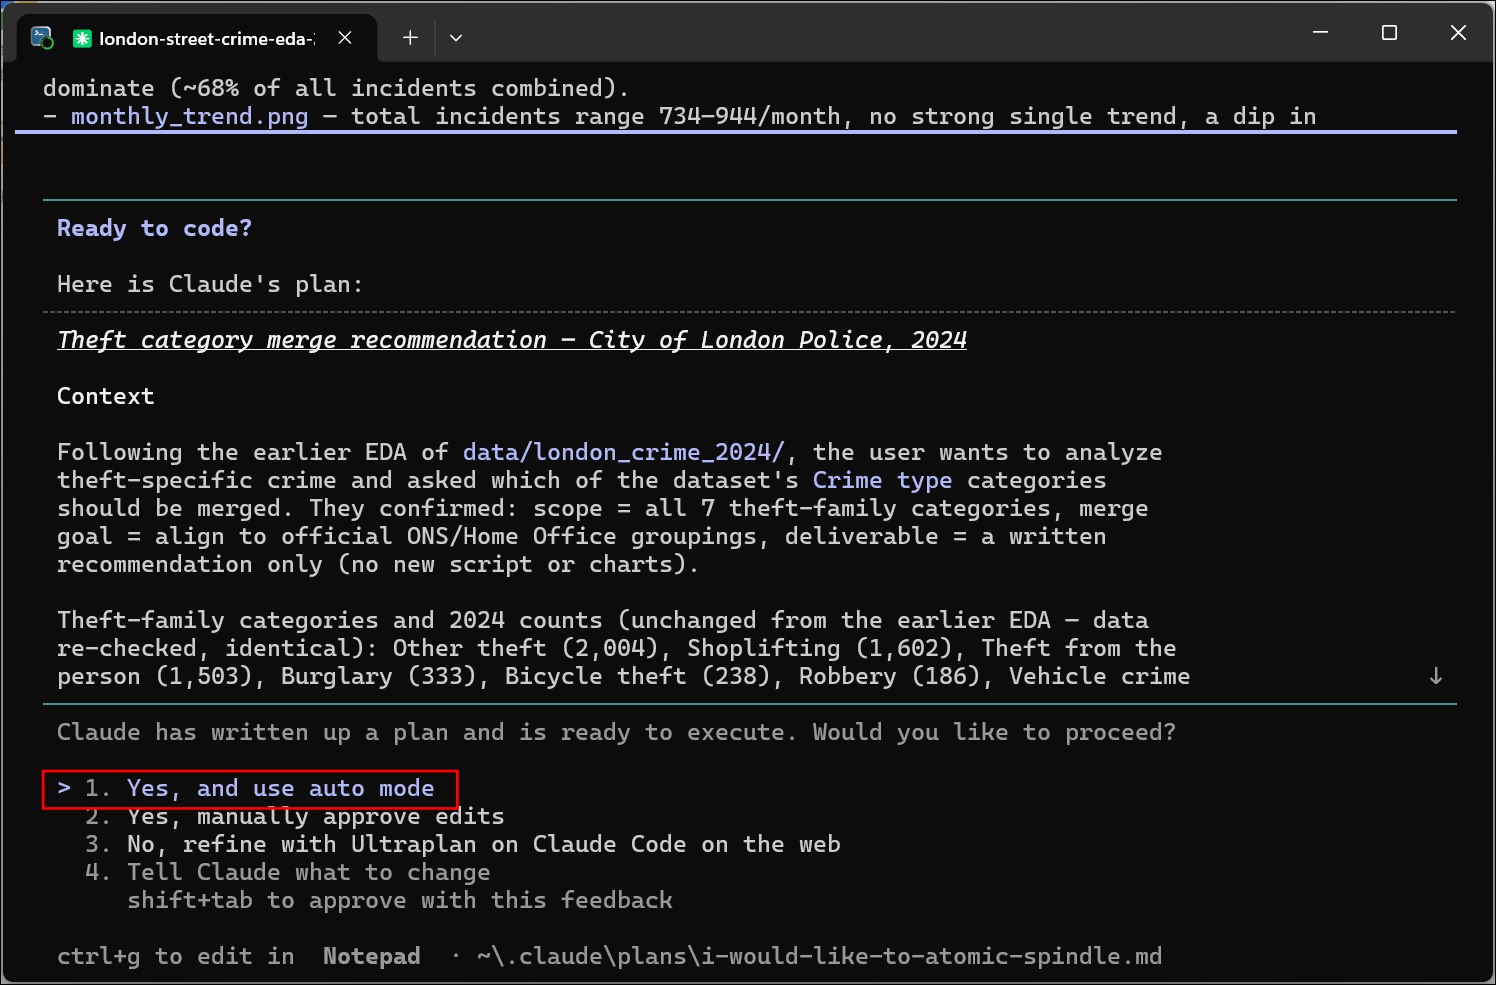
Task: Select 'No, refine with Ultraplan' option
Action: pyautogui.click(x=463, y=845)
